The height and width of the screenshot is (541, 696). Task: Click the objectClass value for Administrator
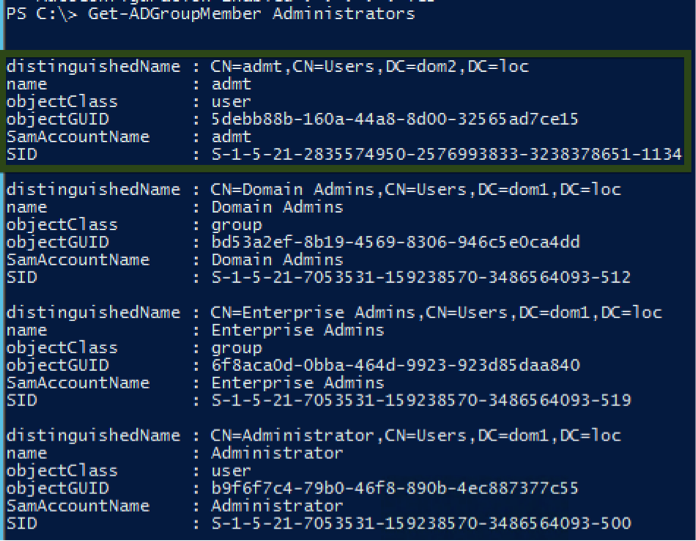tap(230, 471)
